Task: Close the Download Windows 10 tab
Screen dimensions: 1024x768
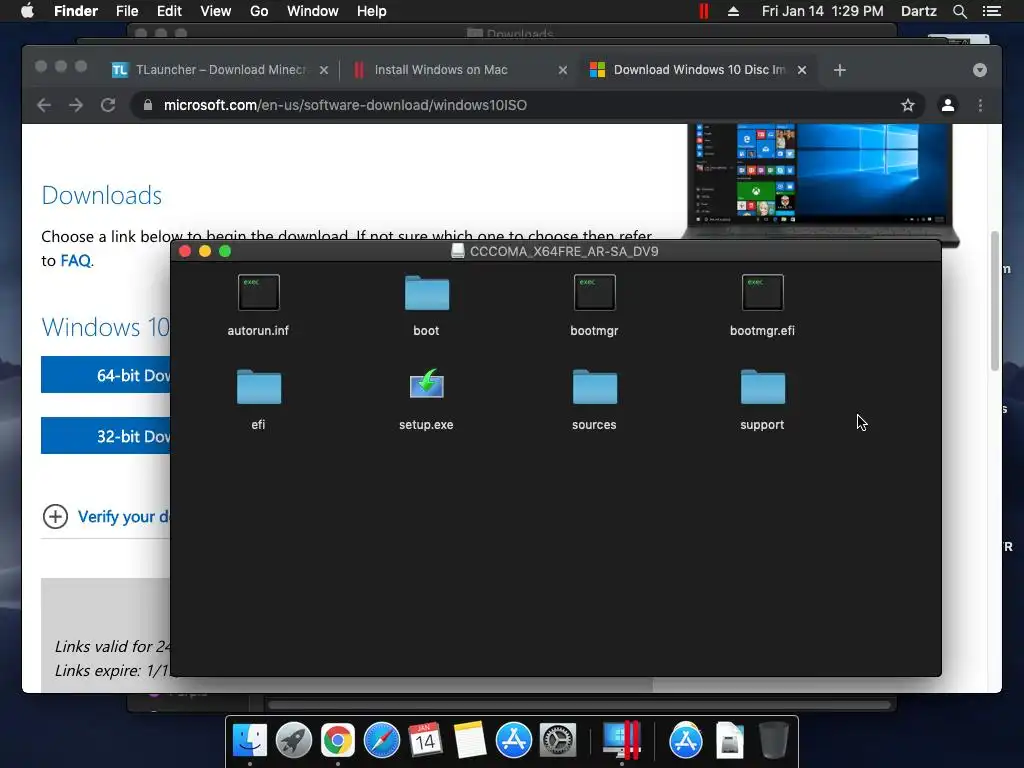Action: (x=802, y=70)
